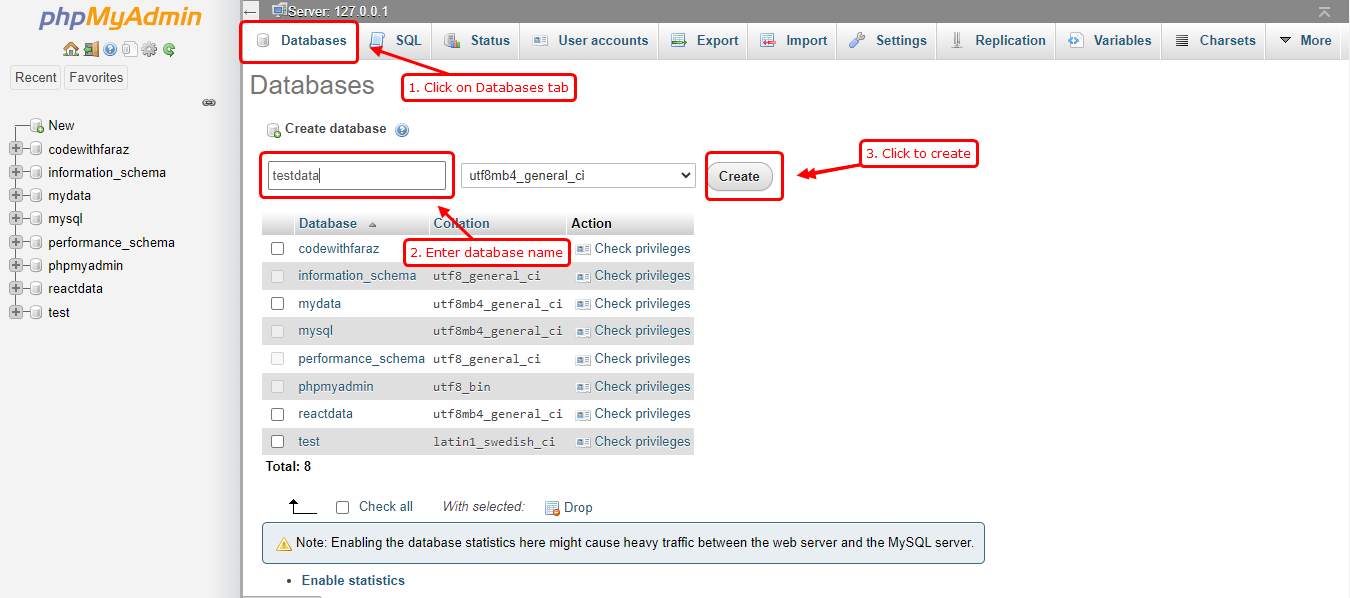Image resolution: width=1350 pixels, height=598 pixels.
Task: Open the Settings tab
Action: click(x=888, y=41)
